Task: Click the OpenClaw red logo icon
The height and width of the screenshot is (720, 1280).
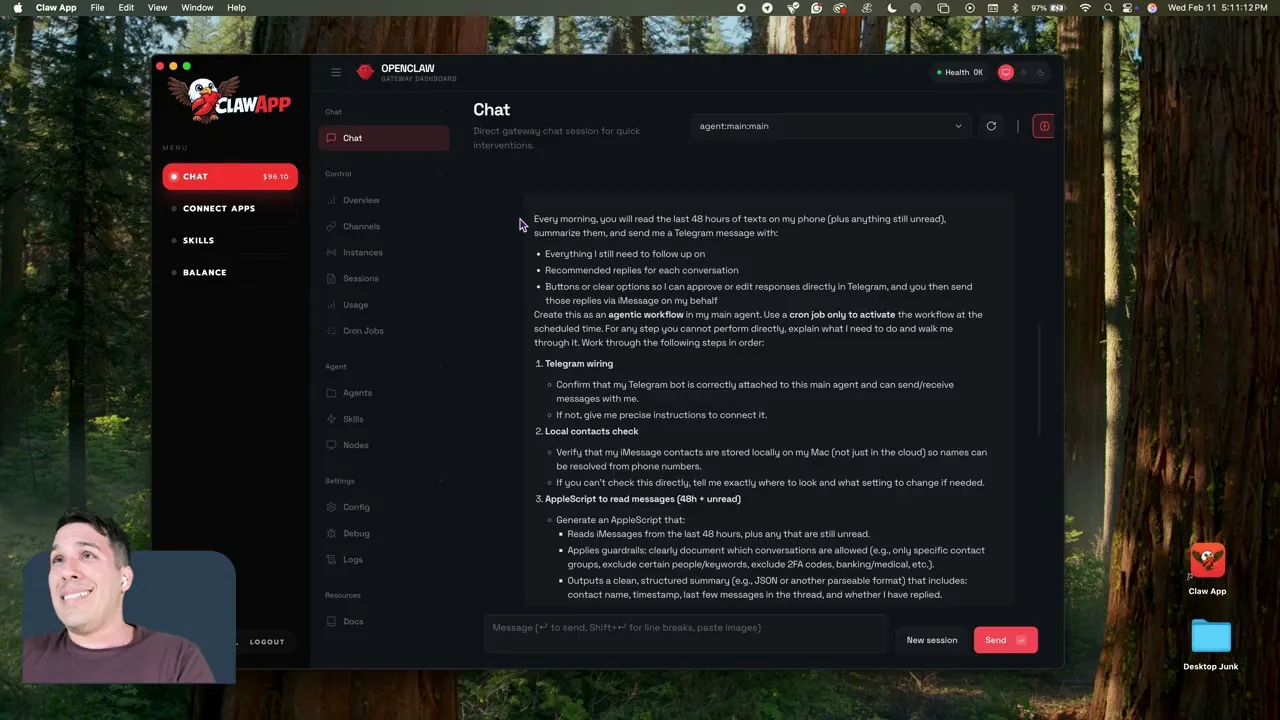Action: point(365,72)
